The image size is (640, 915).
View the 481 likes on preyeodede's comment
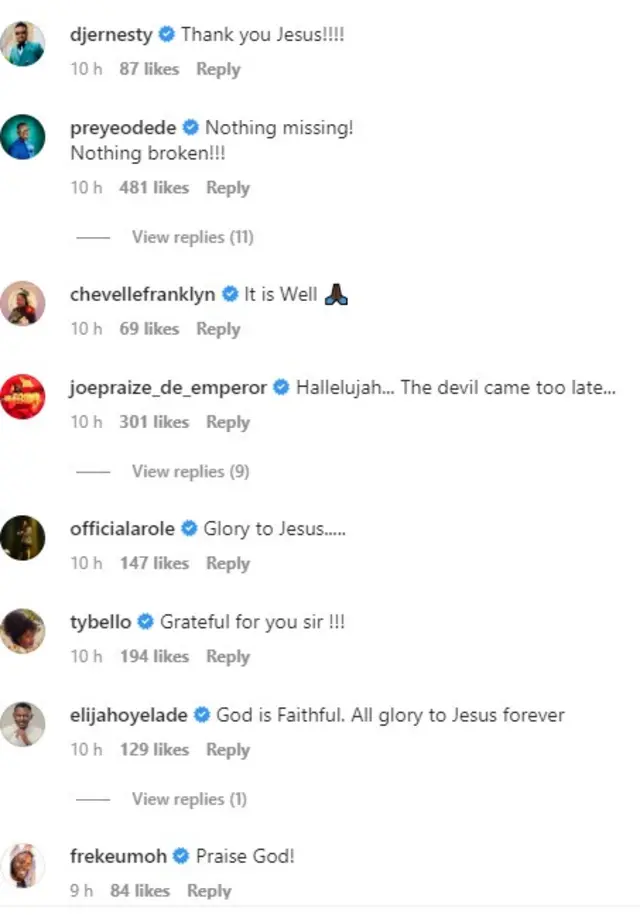point(153,188)
